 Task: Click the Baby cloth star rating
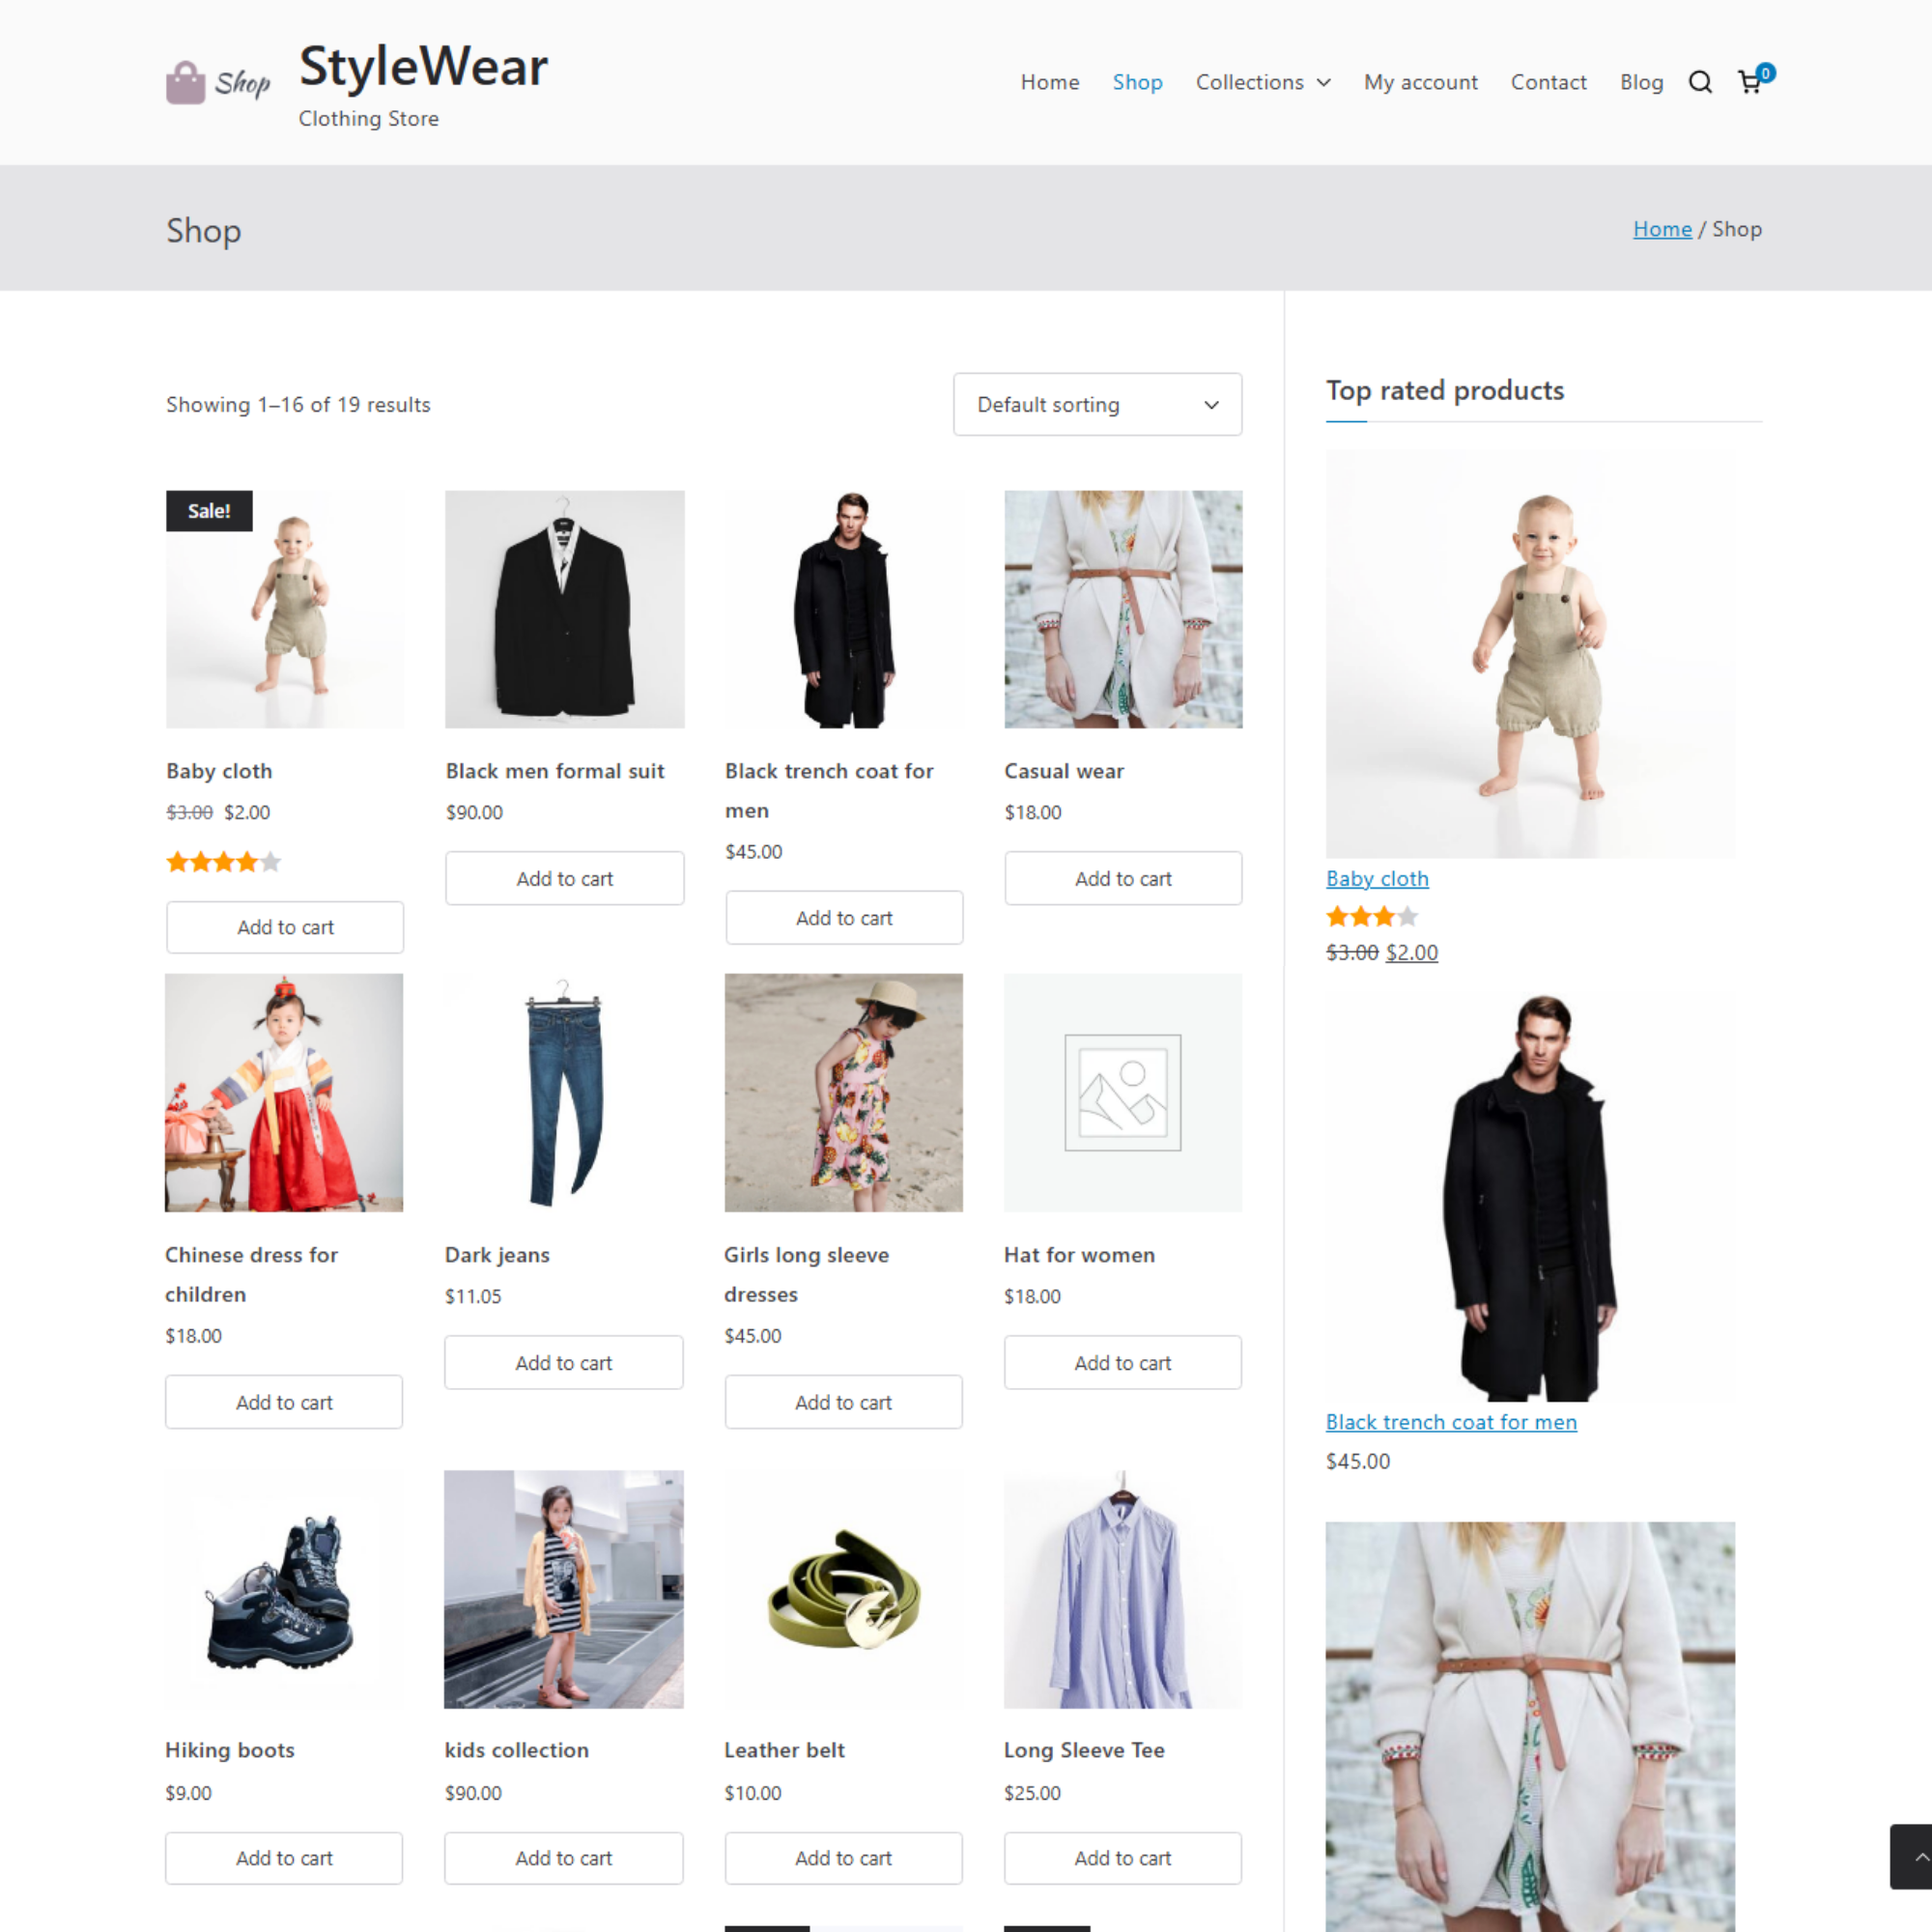223,862
